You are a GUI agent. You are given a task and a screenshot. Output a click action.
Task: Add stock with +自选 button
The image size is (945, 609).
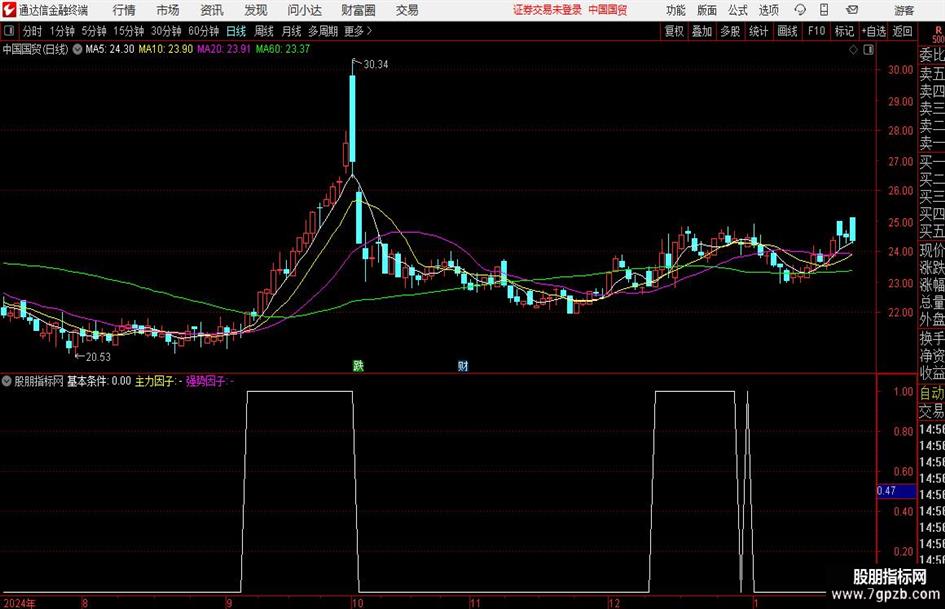[x=873, y=31]
